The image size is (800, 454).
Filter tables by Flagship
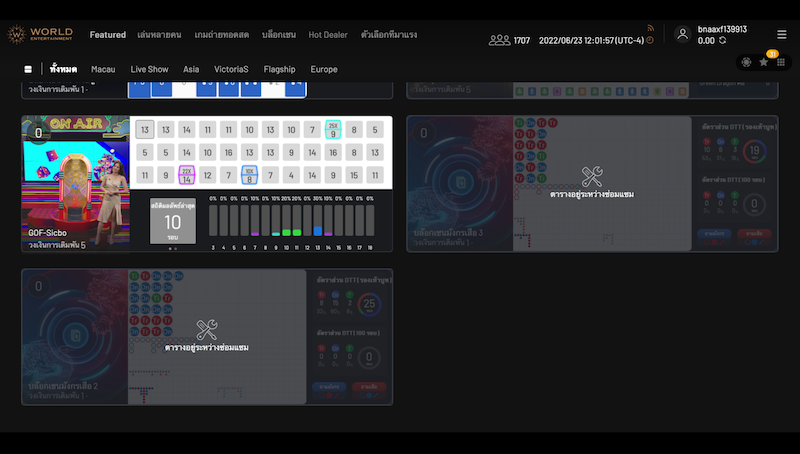(x=280, y=69)
